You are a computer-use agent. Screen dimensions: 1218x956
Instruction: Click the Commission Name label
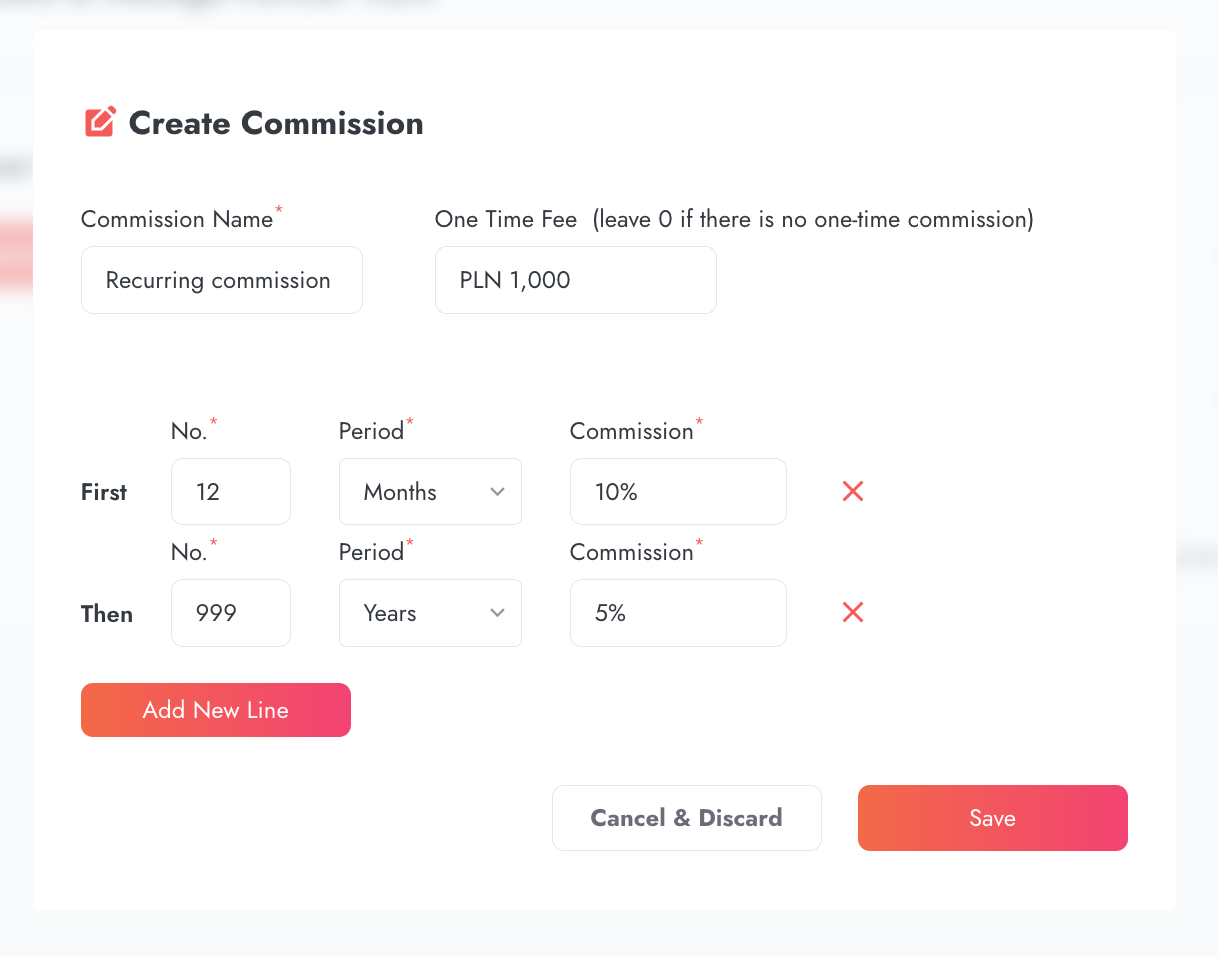[177, 220]
